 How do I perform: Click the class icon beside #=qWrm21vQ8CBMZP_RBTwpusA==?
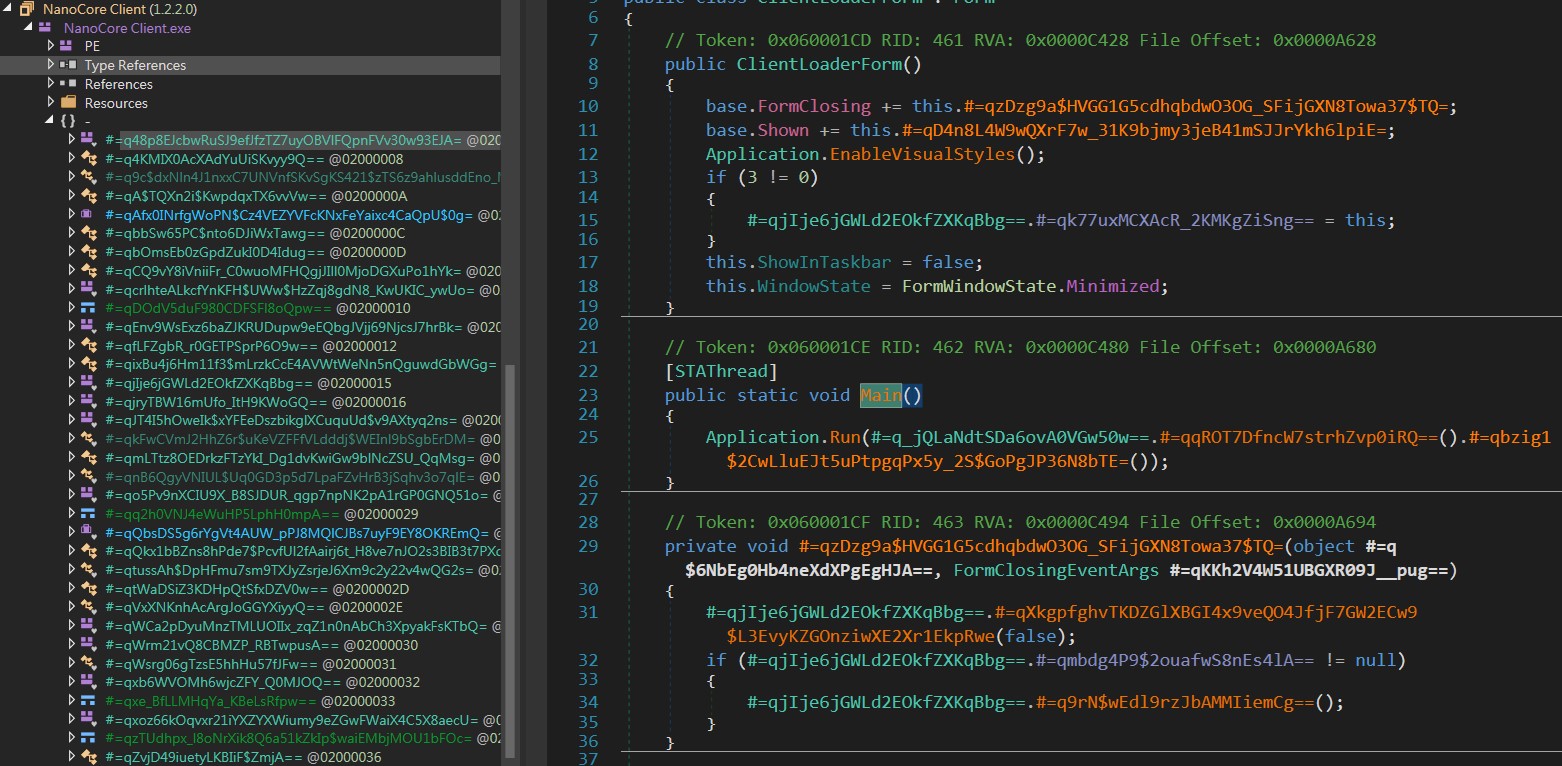point(87,645)
